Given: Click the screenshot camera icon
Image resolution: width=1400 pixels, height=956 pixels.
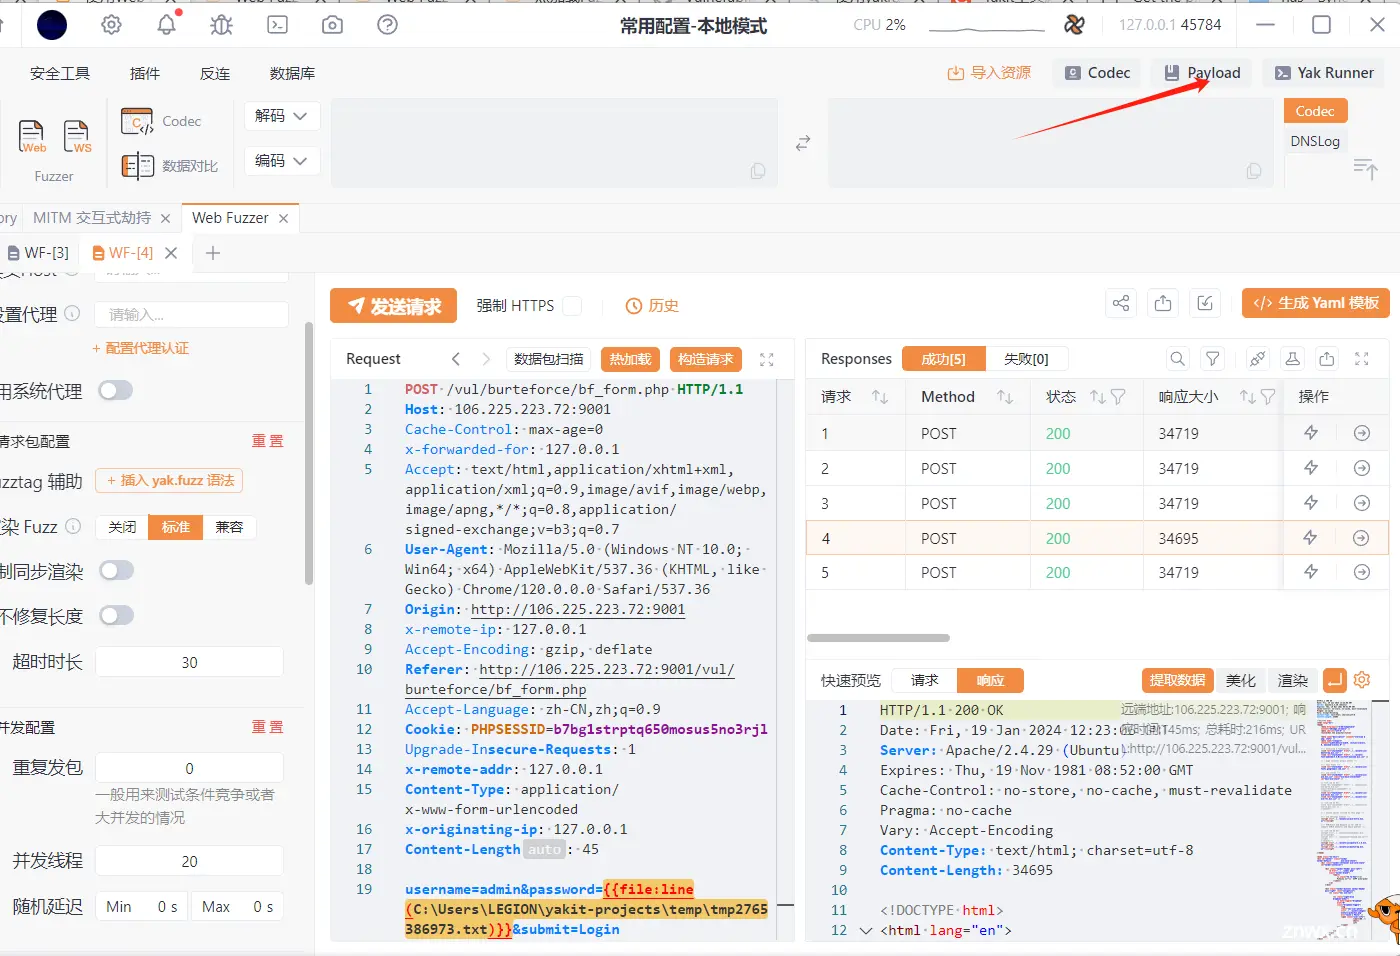Looking at the screenshot, I should pyautogui.click(x=332, y=25).
